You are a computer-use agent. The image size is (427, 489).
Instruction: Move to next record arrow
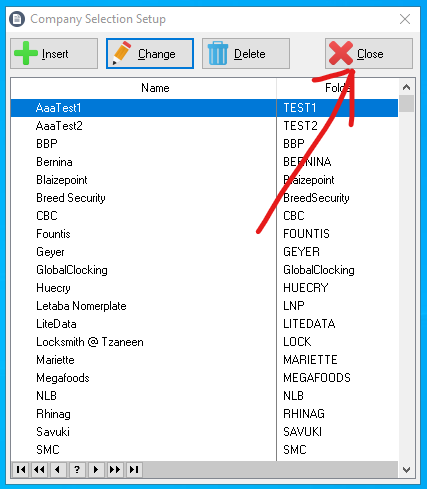click(x=96, y=470)
